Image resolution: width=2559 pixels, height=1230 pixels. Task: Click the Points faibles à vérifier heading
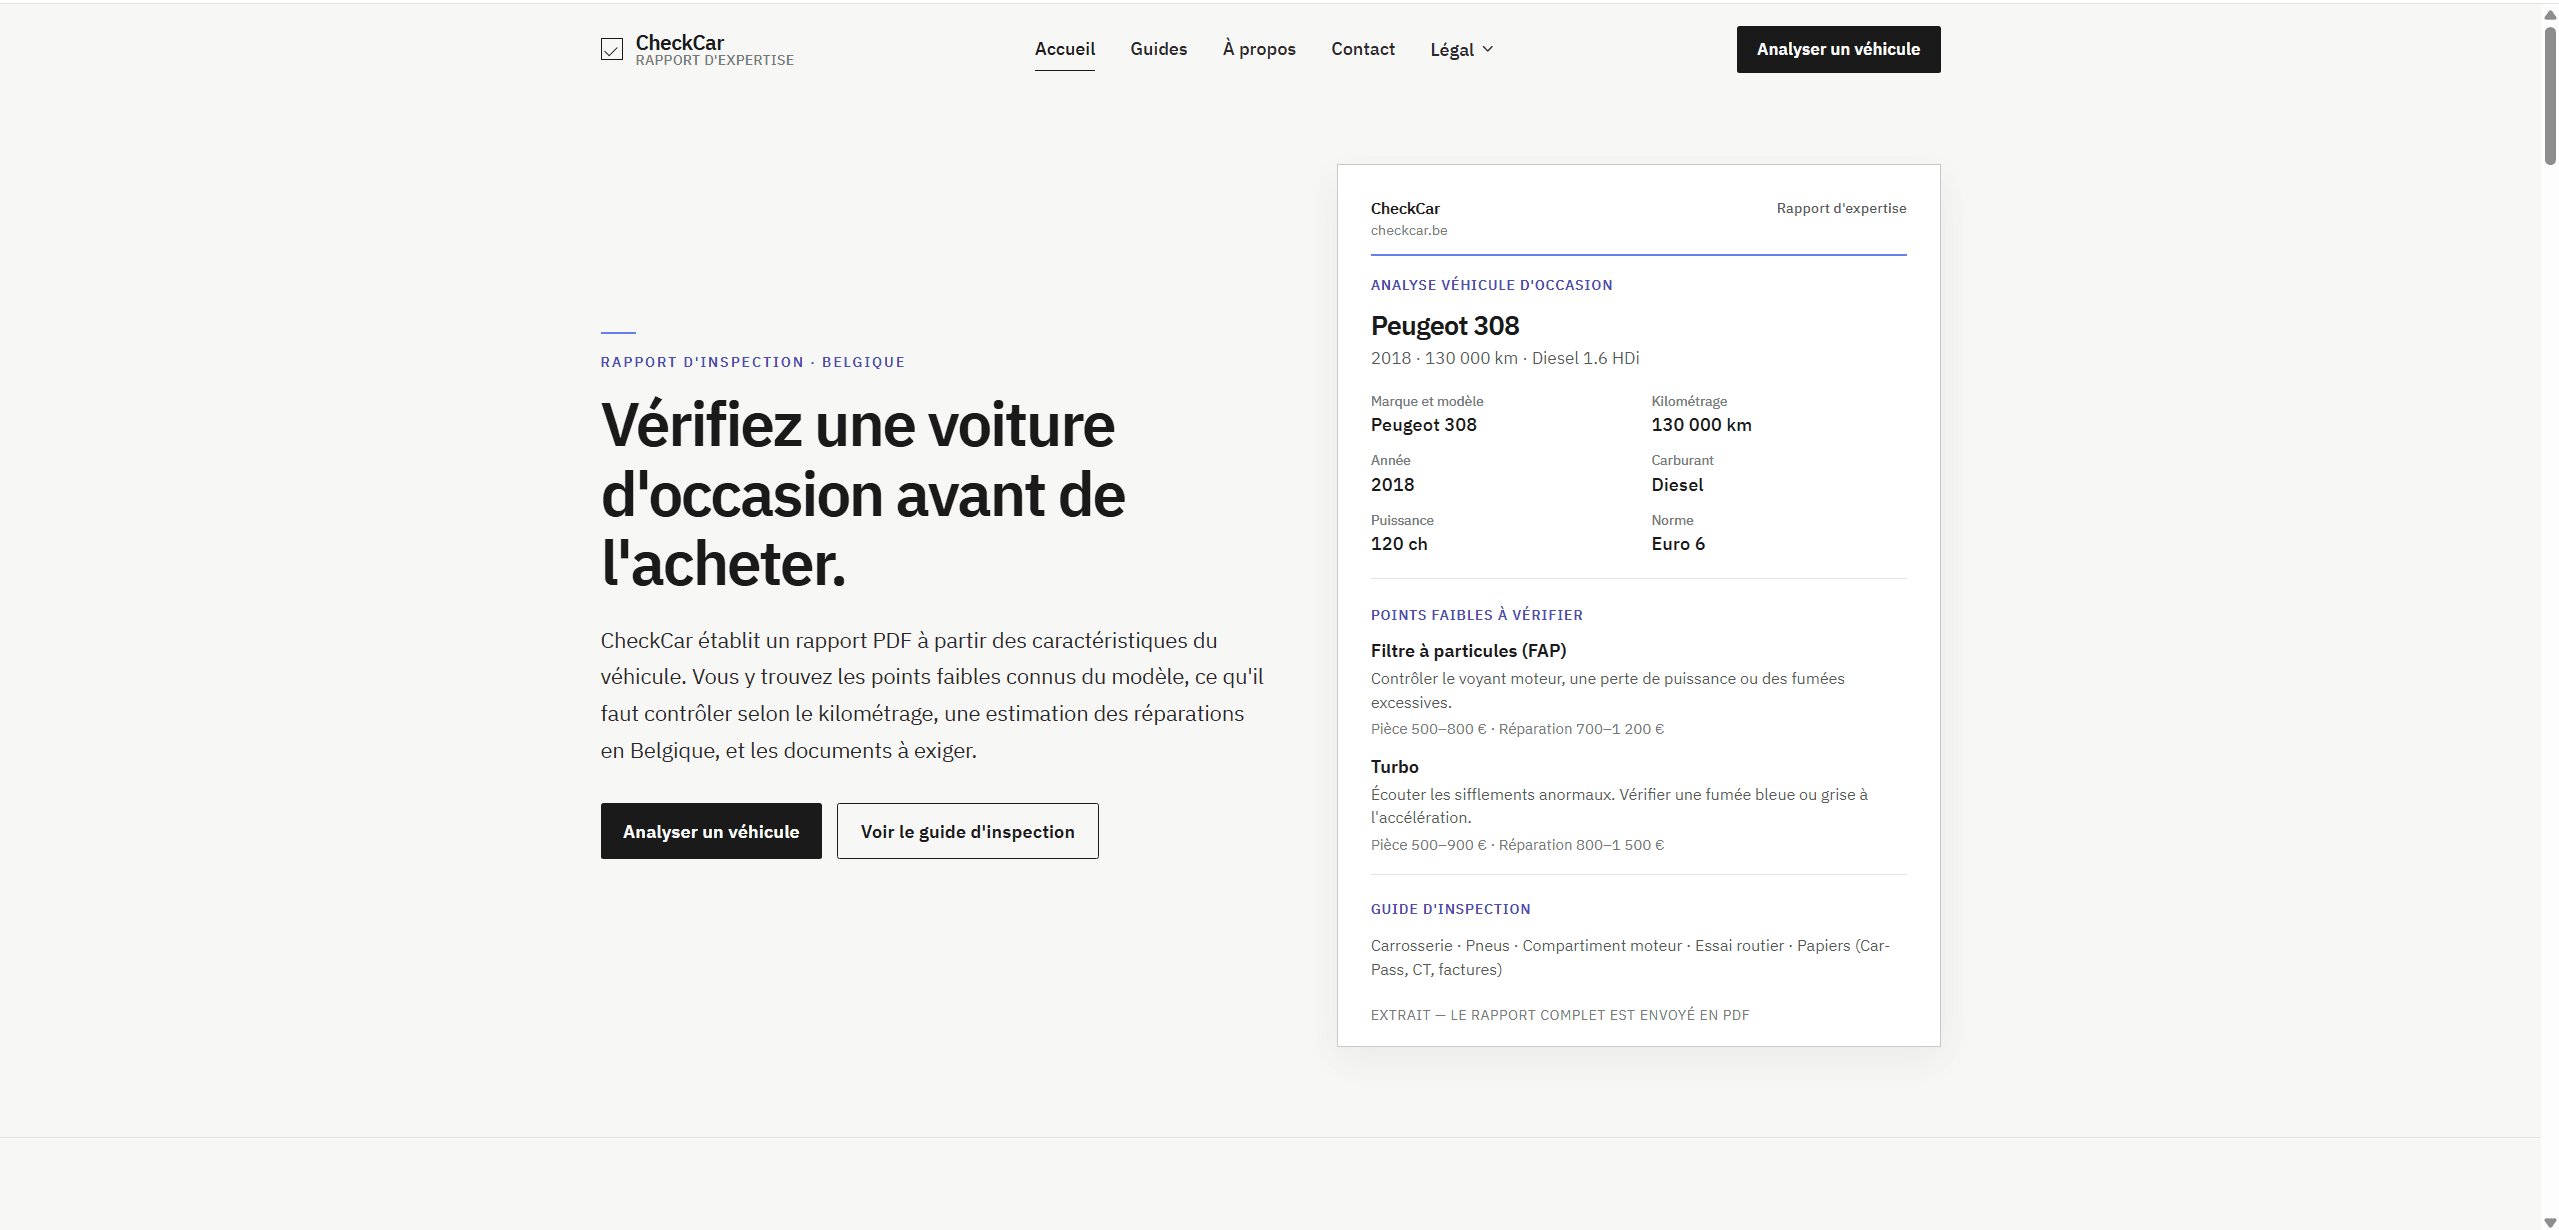click(x=1476, y=615)
